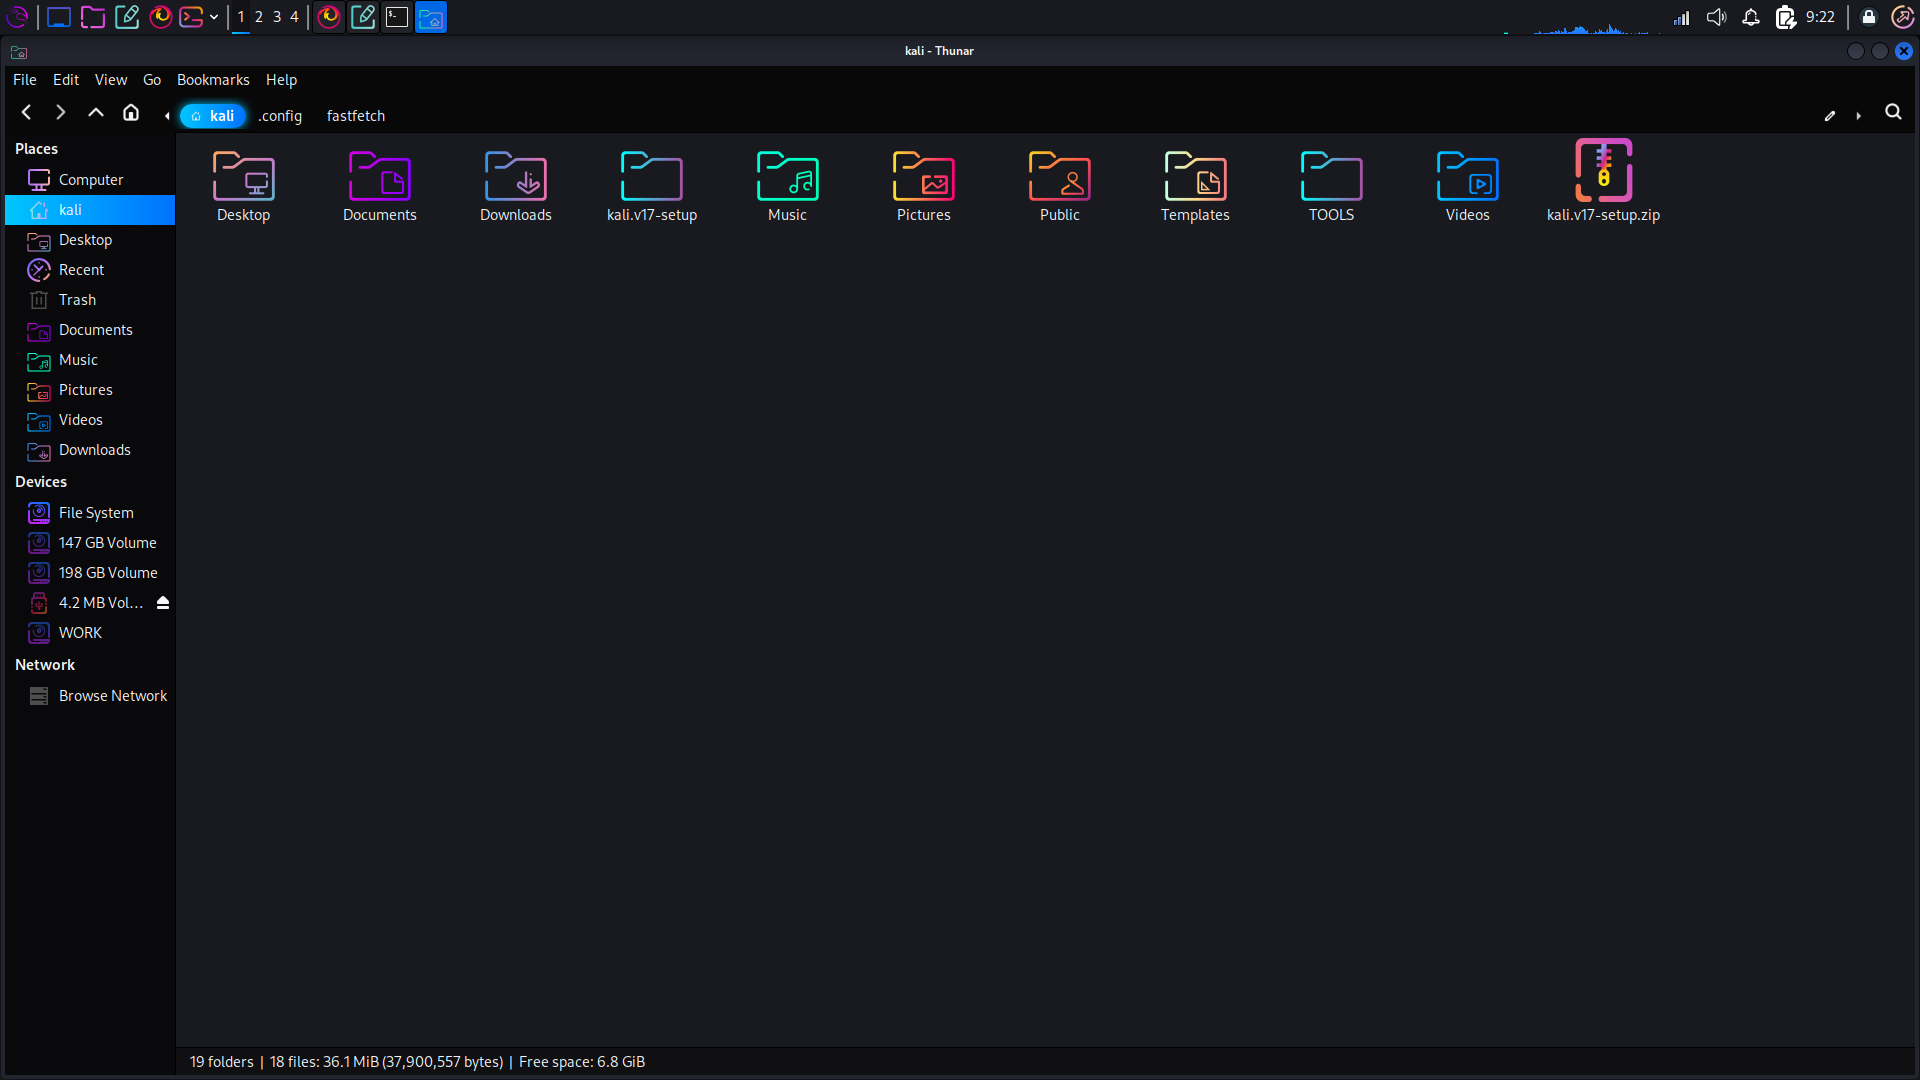This screenshot has width=1920, height=1080.
Task: Select Browse Network in sidebar
Action: click(x=112, y=696)
